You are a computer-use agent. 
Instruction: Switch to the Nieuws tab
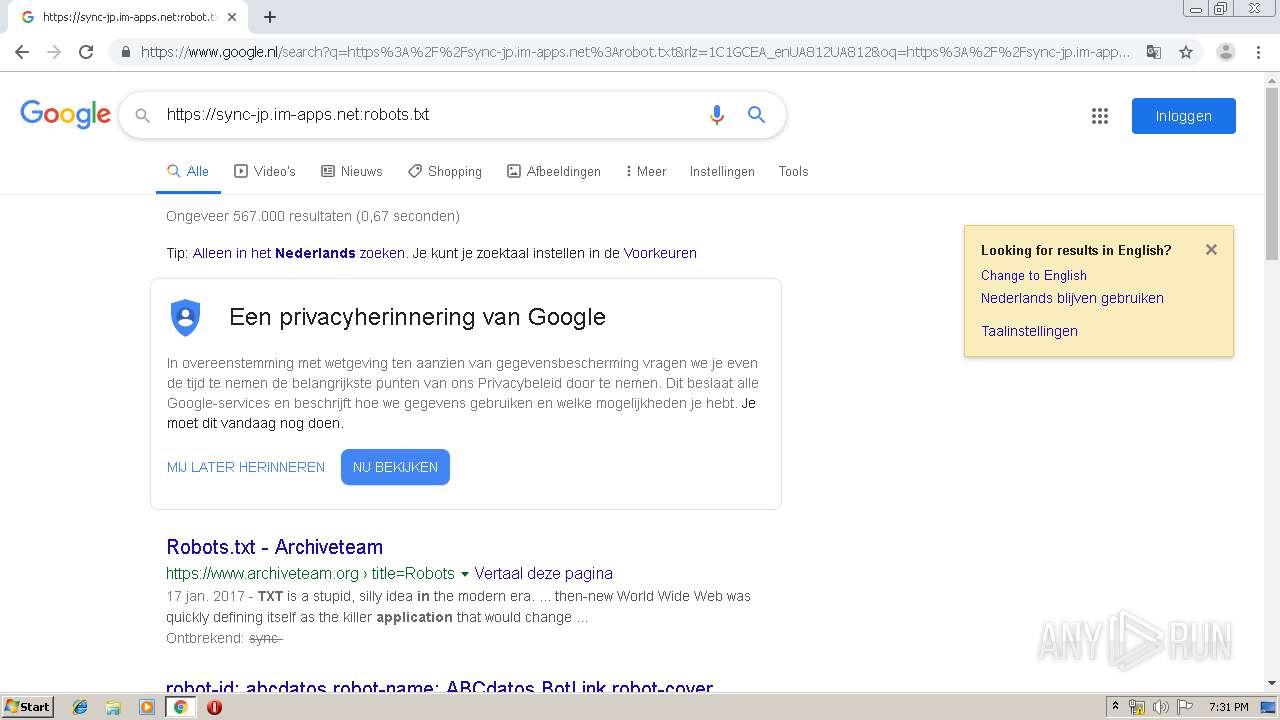[x=352, y=171]
